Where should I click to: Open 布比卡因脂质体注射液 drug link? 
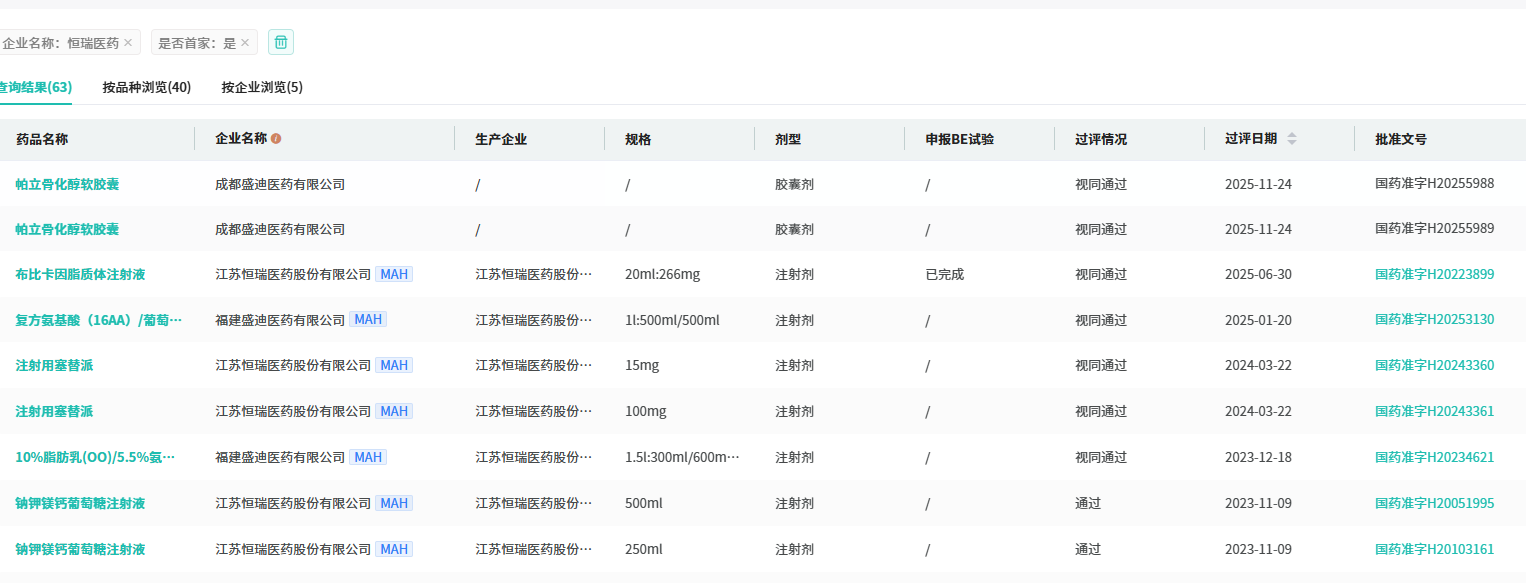click(x=81, y=274)
